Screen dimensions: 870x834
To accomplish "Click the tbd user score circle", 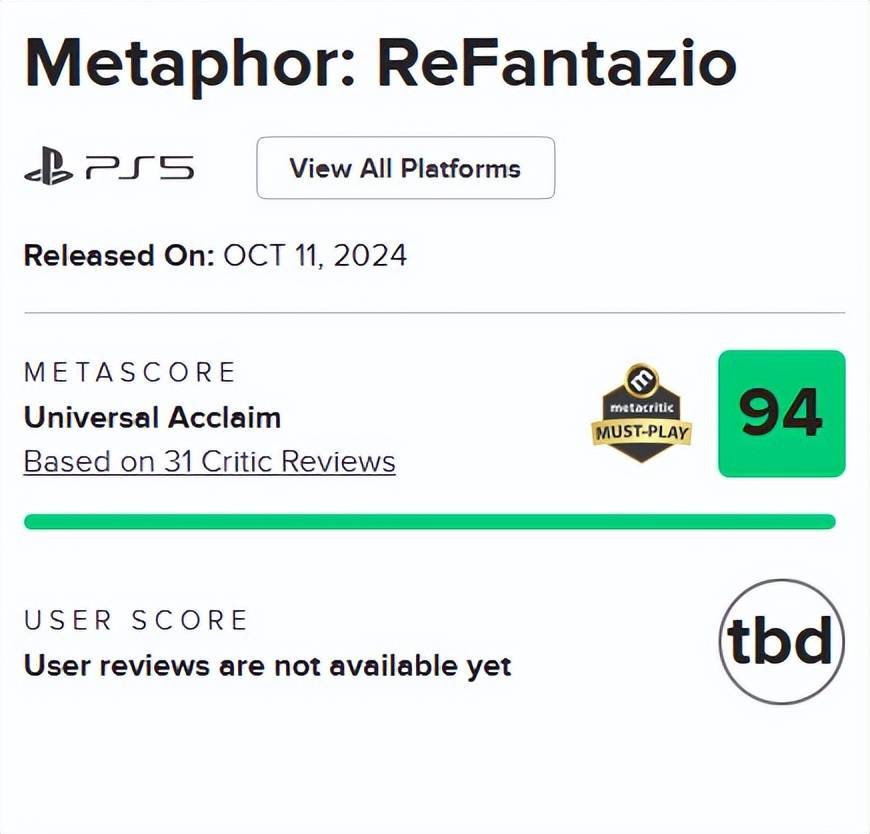I will (x=781, y=642).
